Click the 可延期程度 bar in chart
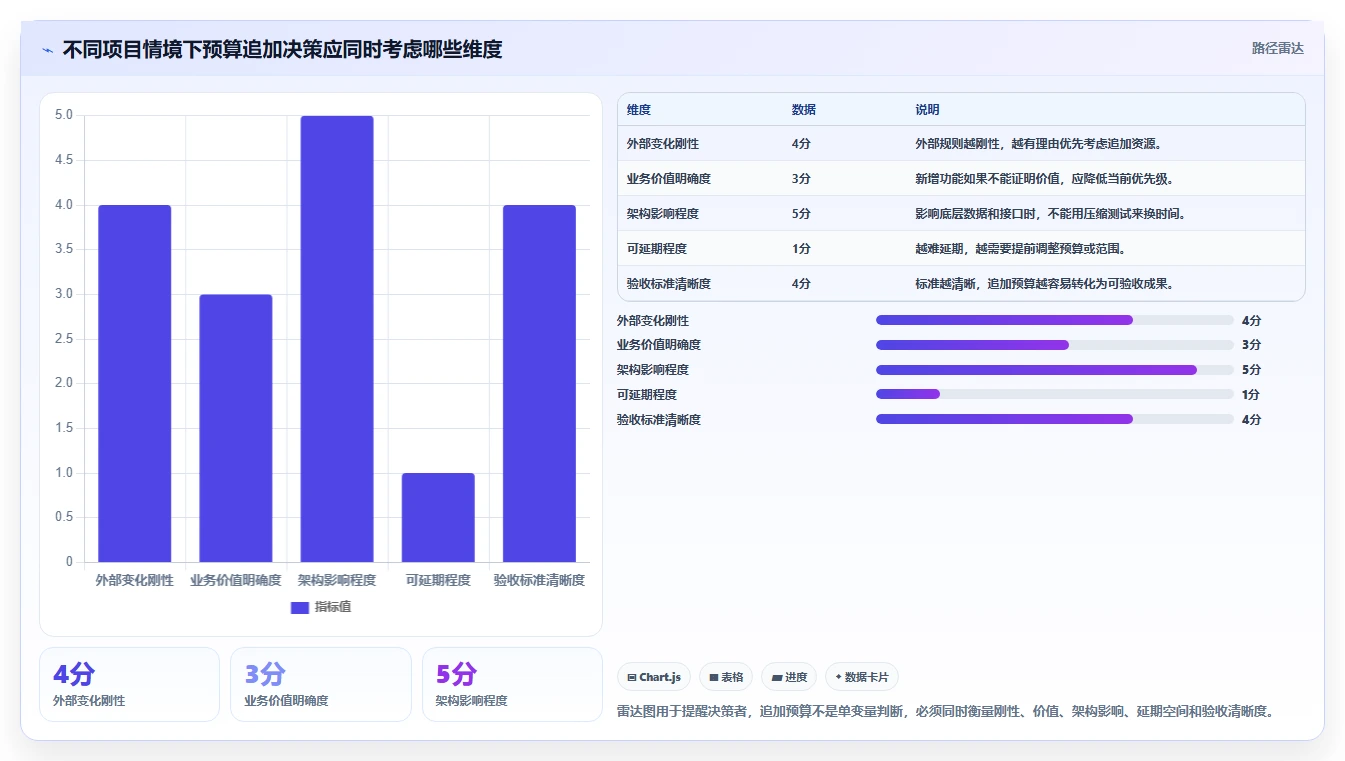The image size is (1345, 761). point(438,517)
